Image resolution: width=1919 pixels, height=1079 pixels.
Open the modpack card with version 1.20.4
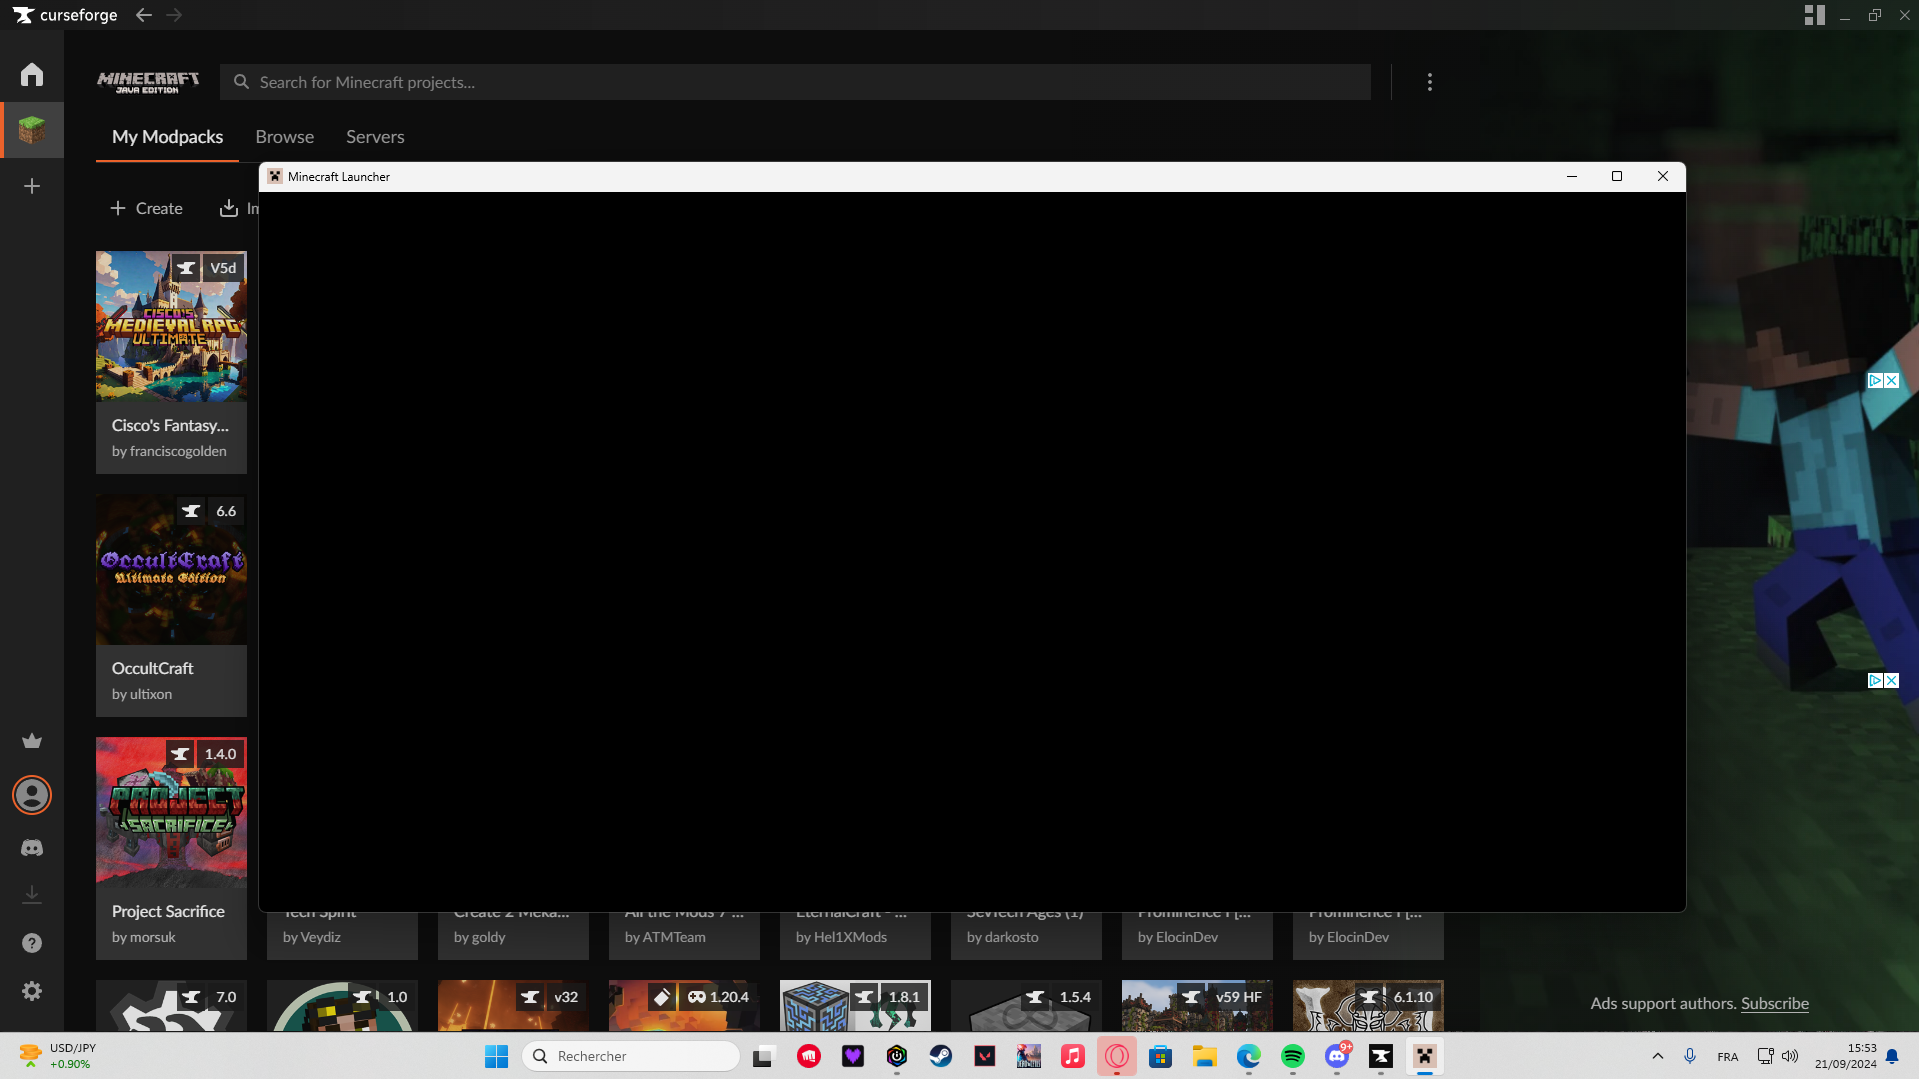[684, 1006]
